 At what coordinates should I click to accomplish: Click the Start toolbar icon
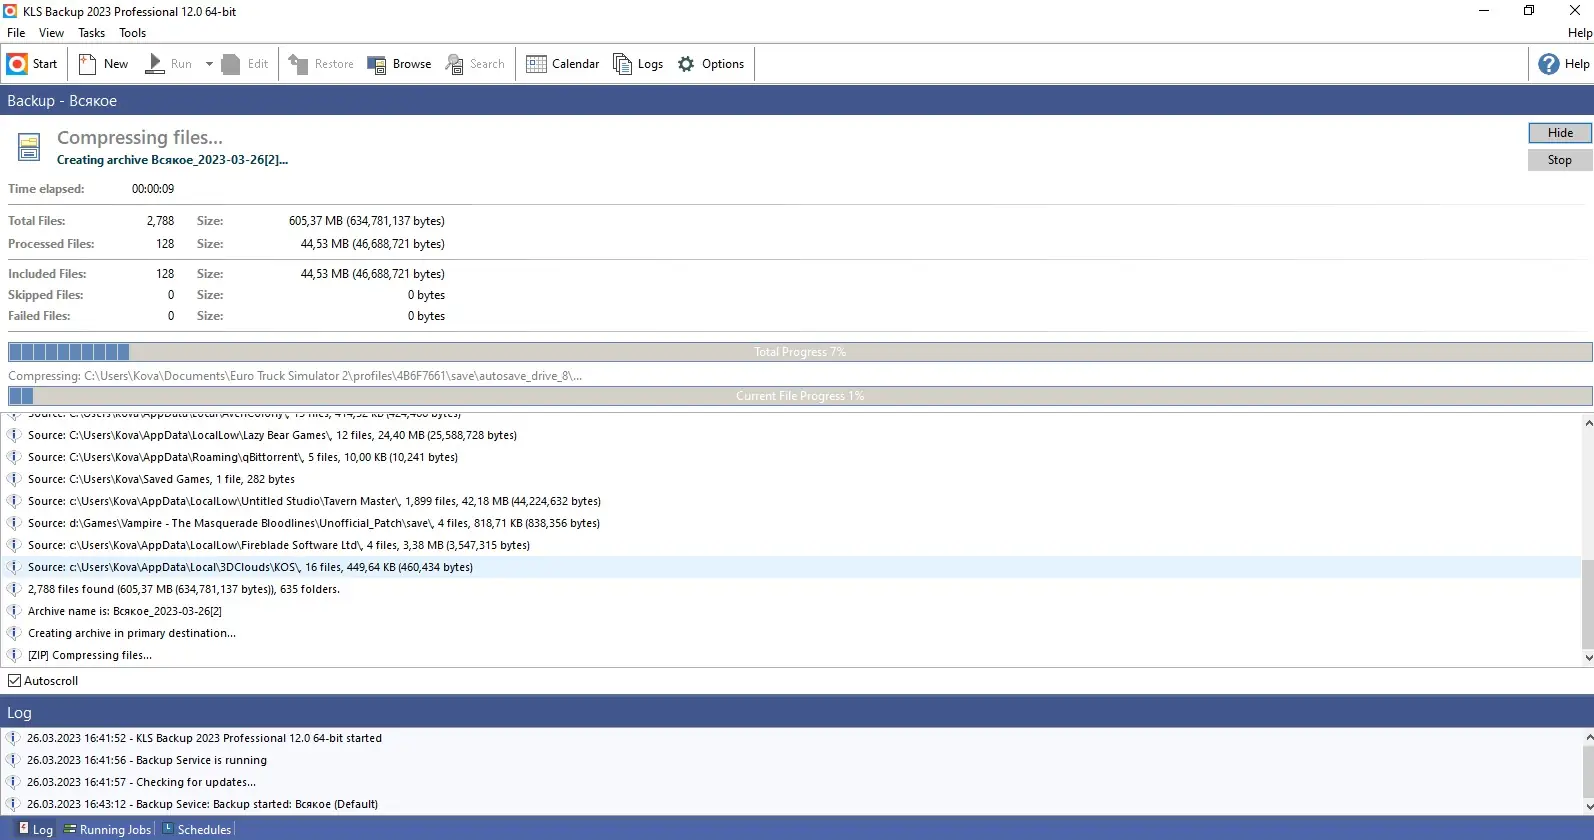(17, 64)
